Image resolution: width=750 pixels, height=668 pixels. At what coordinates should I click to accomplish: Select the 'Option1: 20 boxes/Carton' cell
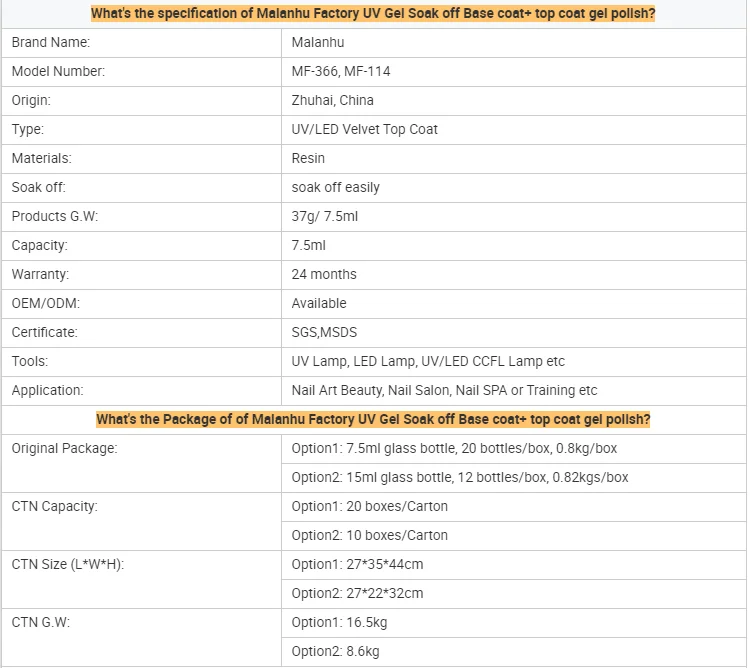point(370,507)
